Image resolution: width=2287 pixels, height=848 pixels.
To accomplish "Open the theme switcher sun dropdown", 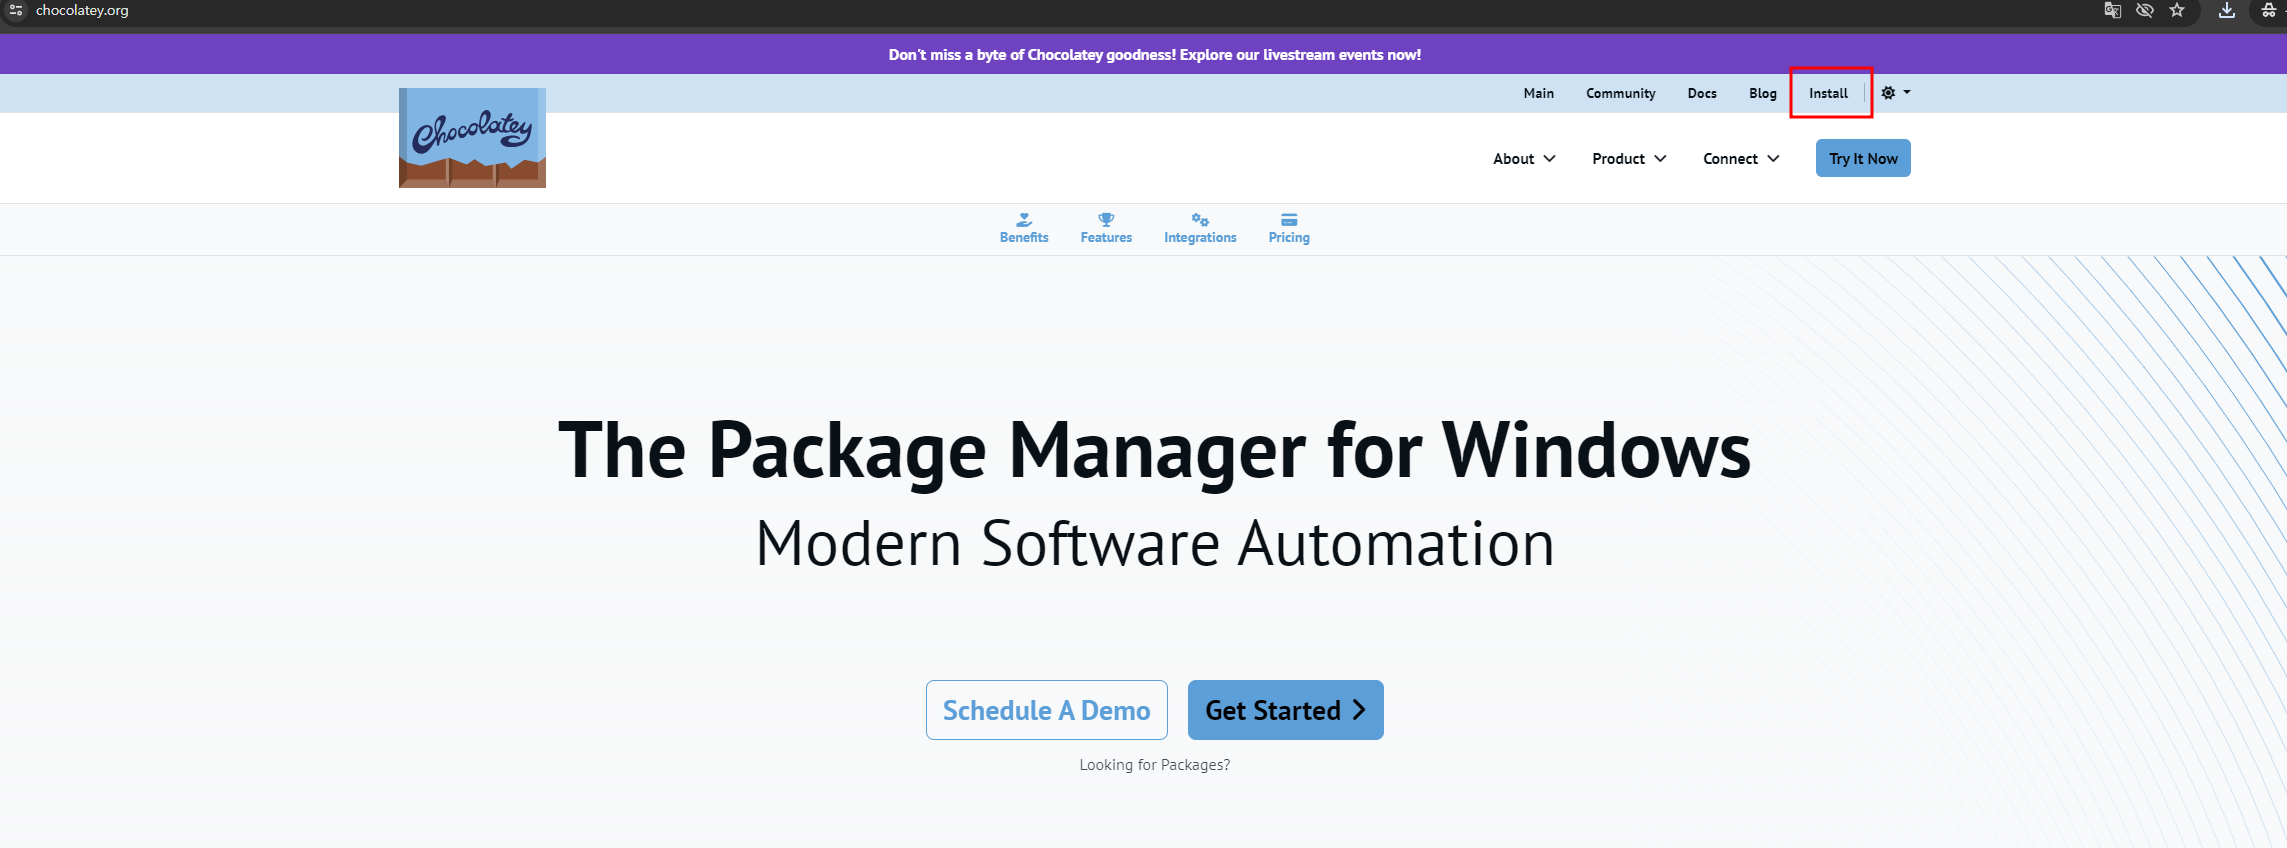I will pyautogui.click(x=1895, y=93).
